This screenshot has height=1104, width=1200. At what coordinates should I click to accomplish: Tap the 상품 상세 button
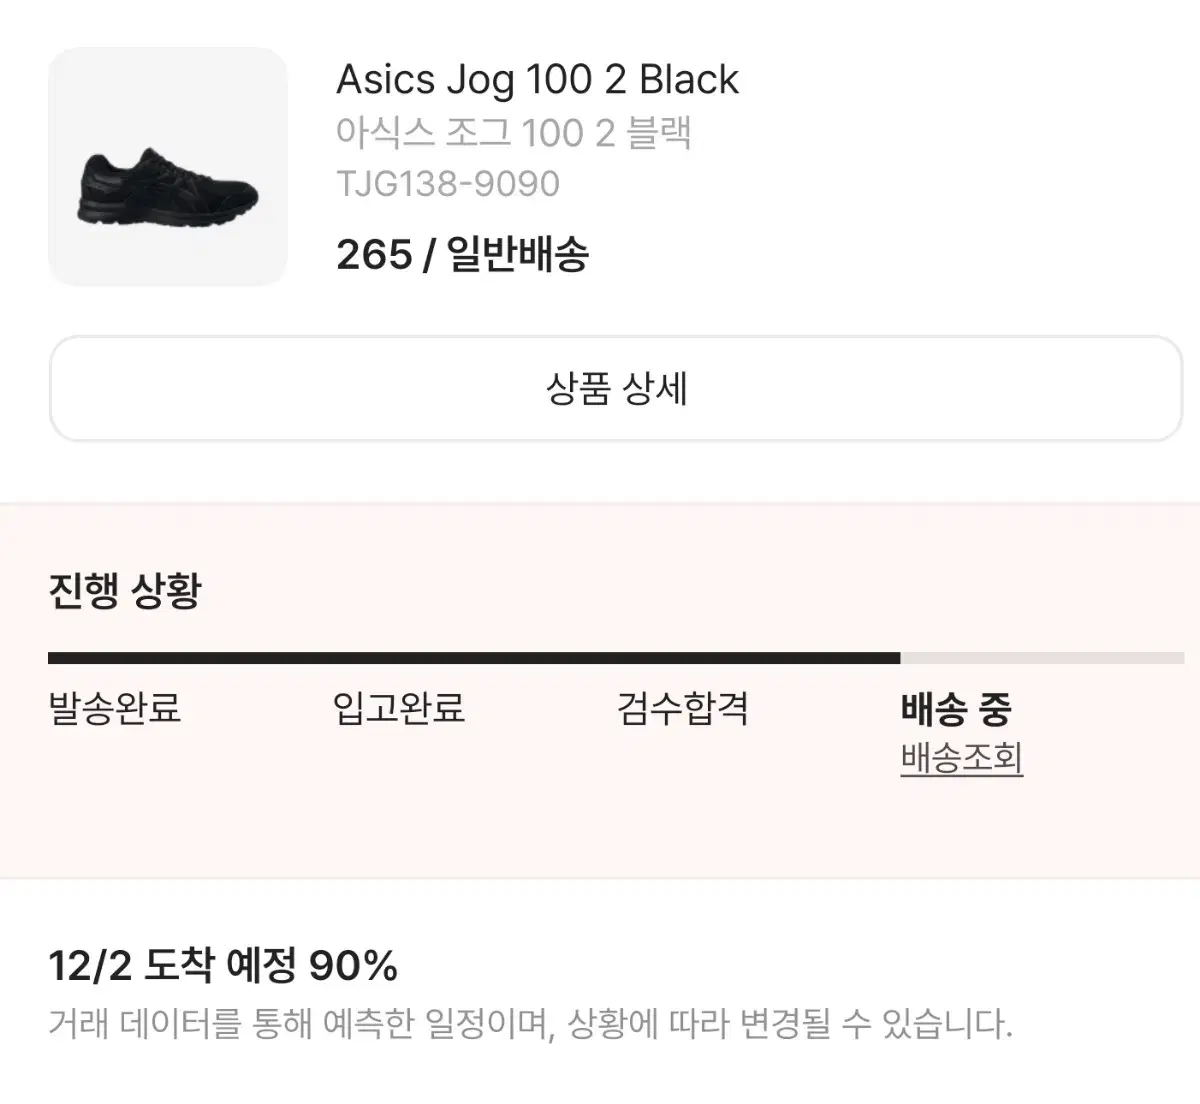point(616,389)
